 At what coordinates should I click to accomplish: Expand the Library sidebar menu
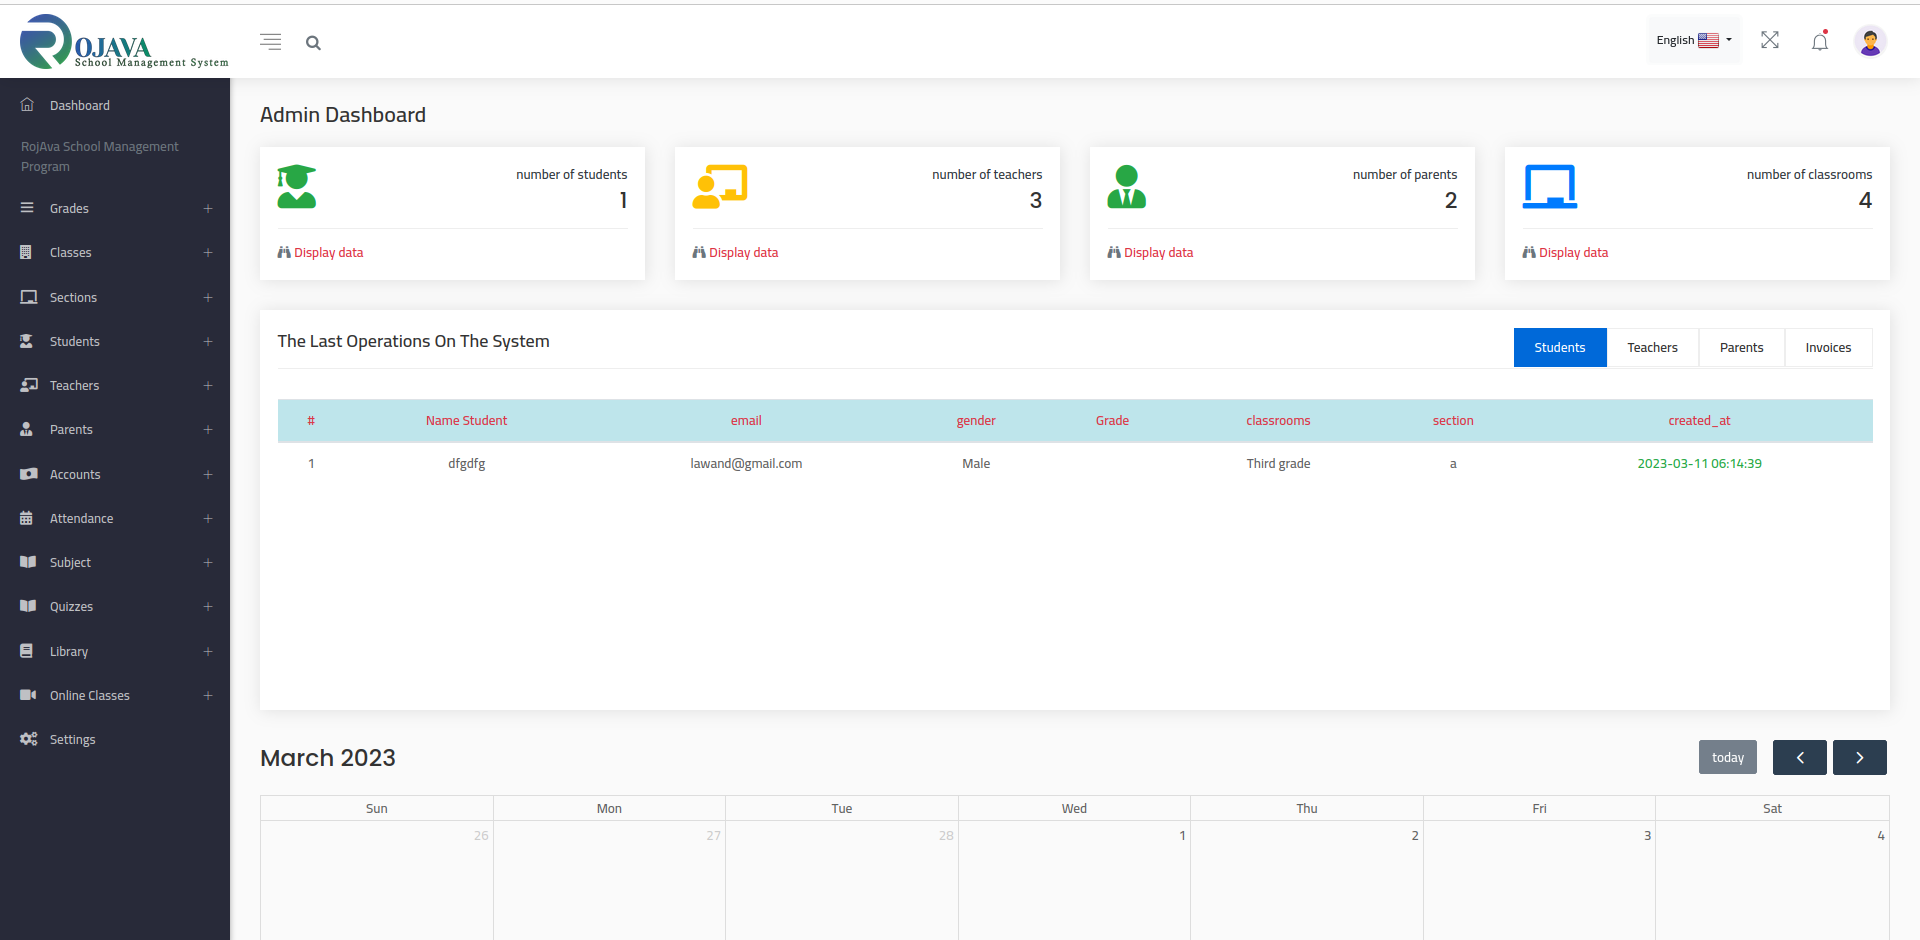point(115,652)
